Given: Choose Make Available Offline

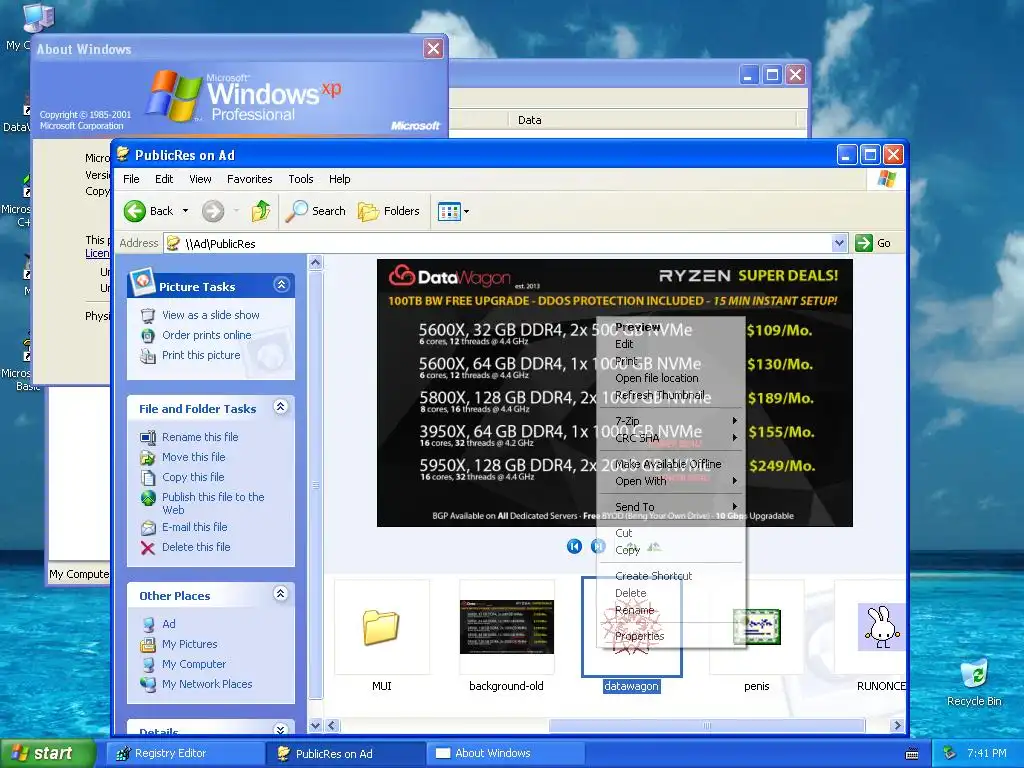Looking at the screenshot, I should (x=671, y=464).
